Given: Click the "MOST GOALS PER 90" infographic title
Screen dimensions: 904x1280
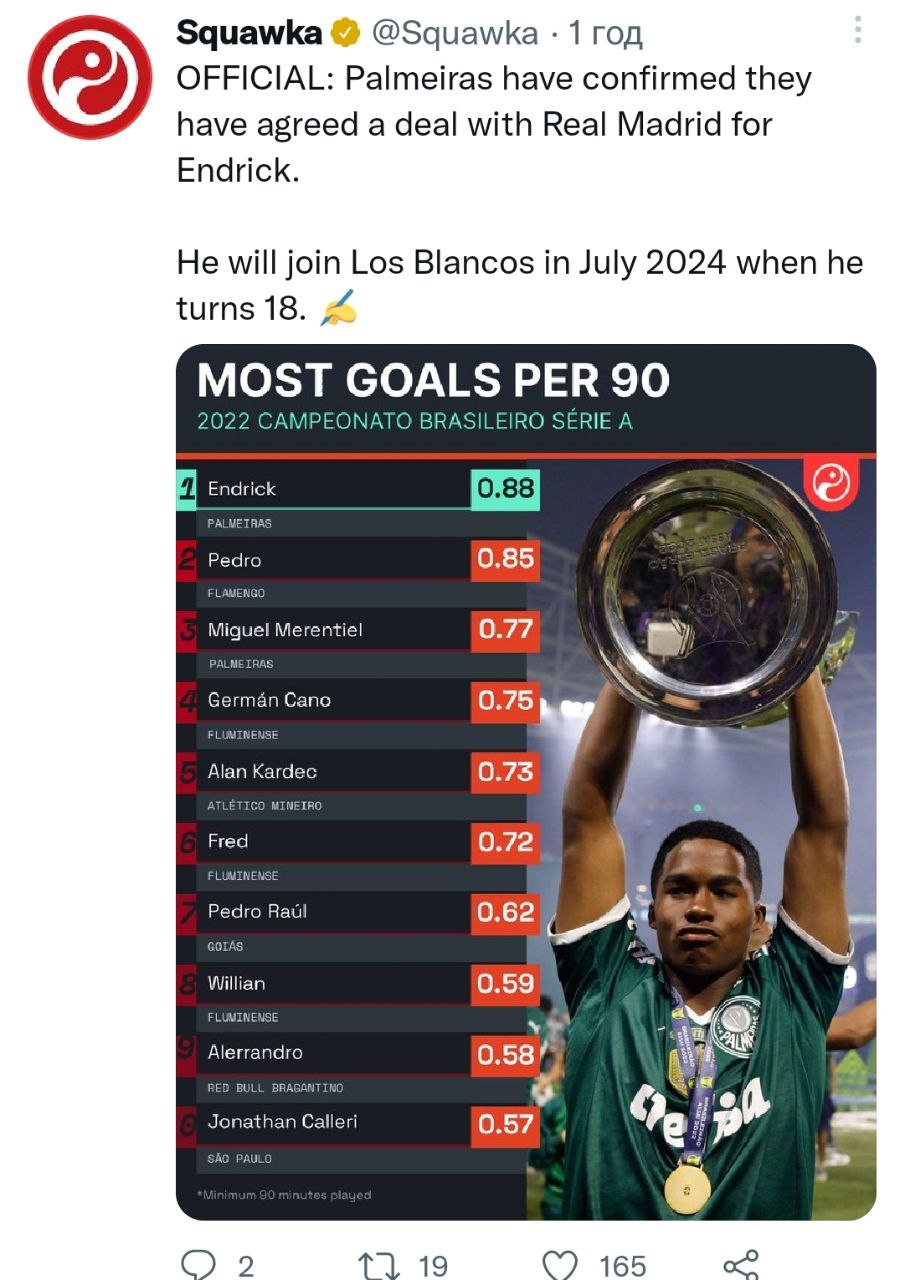Looking at the screenshot, I should click(x=433, y=381).
